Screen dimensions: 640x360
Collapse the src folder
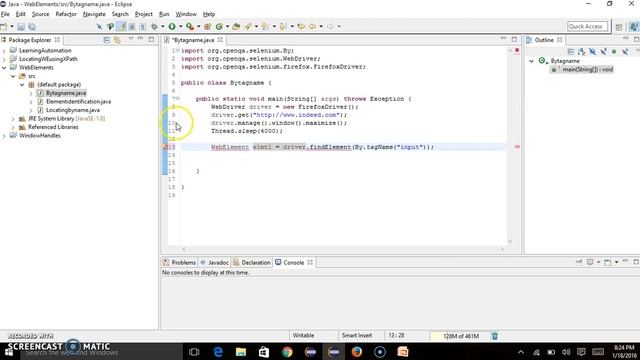pyautogui.click(x=13, y=76)
